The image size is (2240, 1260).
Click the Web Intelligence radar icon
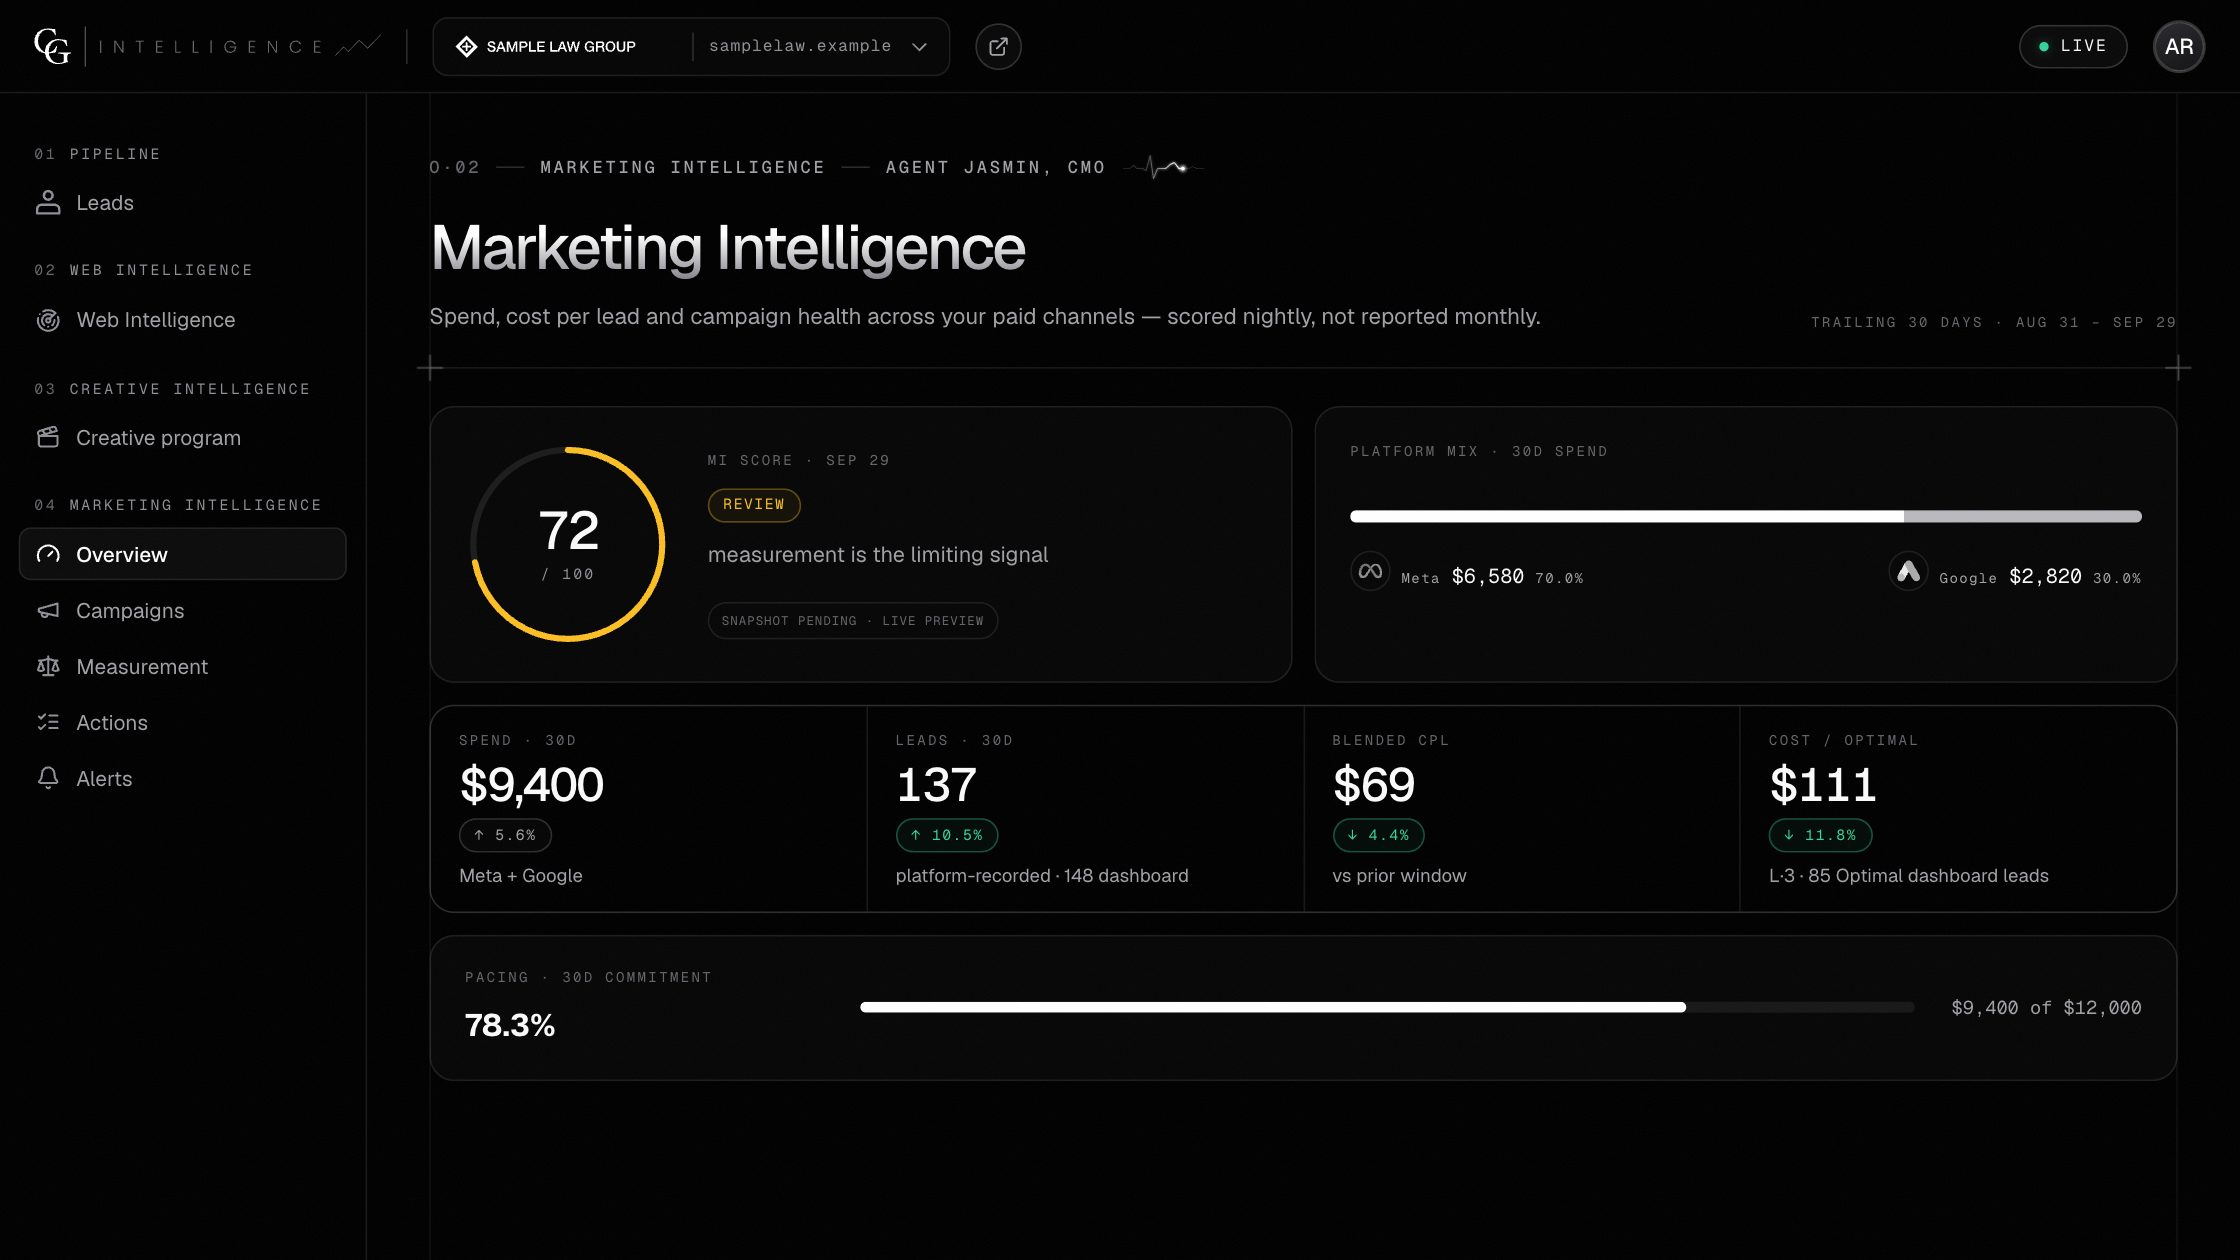(48, 320)
